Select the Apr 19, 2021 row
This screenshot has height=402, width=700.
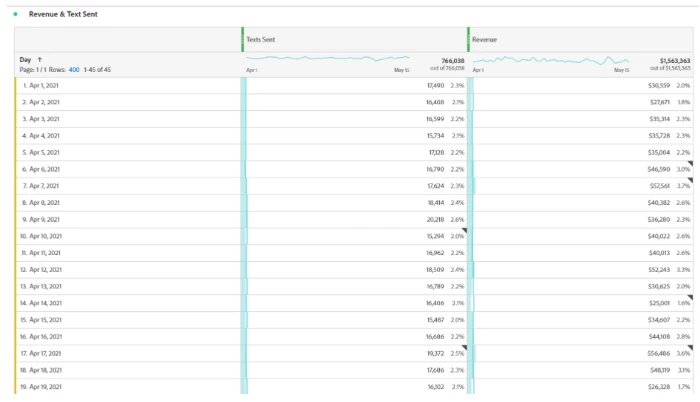click(x=354, y=386)
